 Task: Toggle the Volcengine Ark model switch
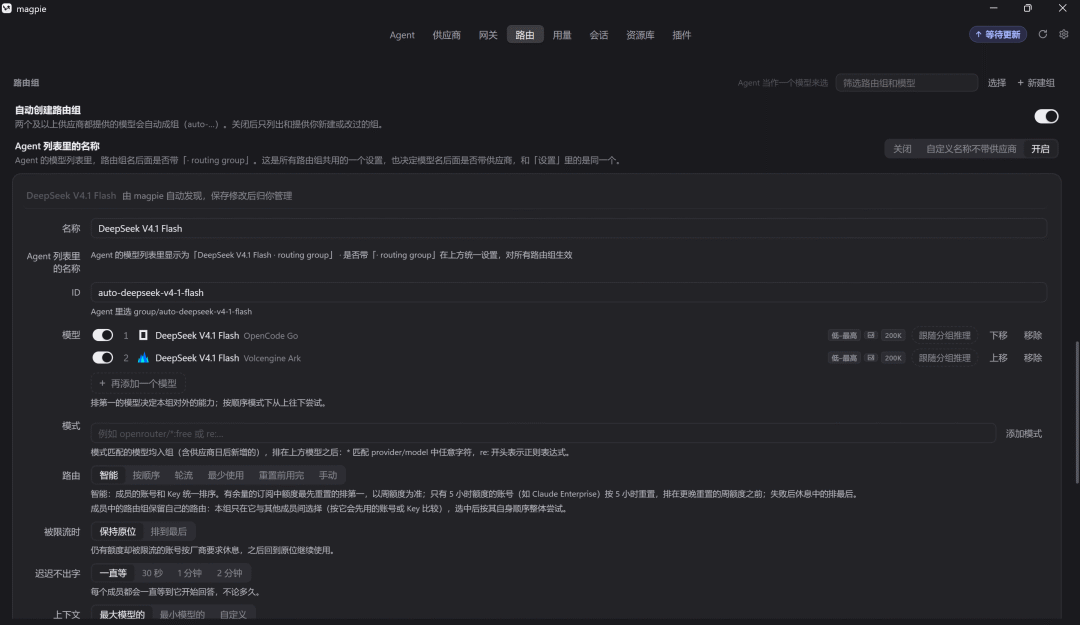pos(103,358)
